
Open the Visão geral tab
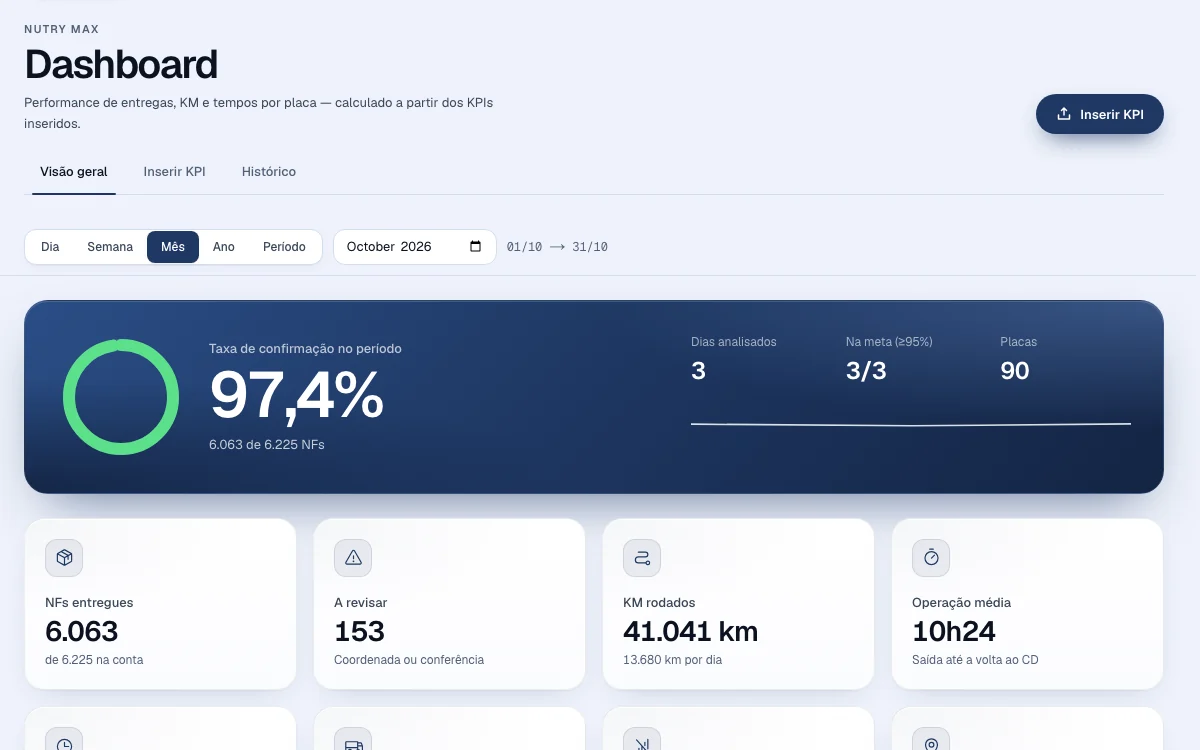[x=74, y=172]
